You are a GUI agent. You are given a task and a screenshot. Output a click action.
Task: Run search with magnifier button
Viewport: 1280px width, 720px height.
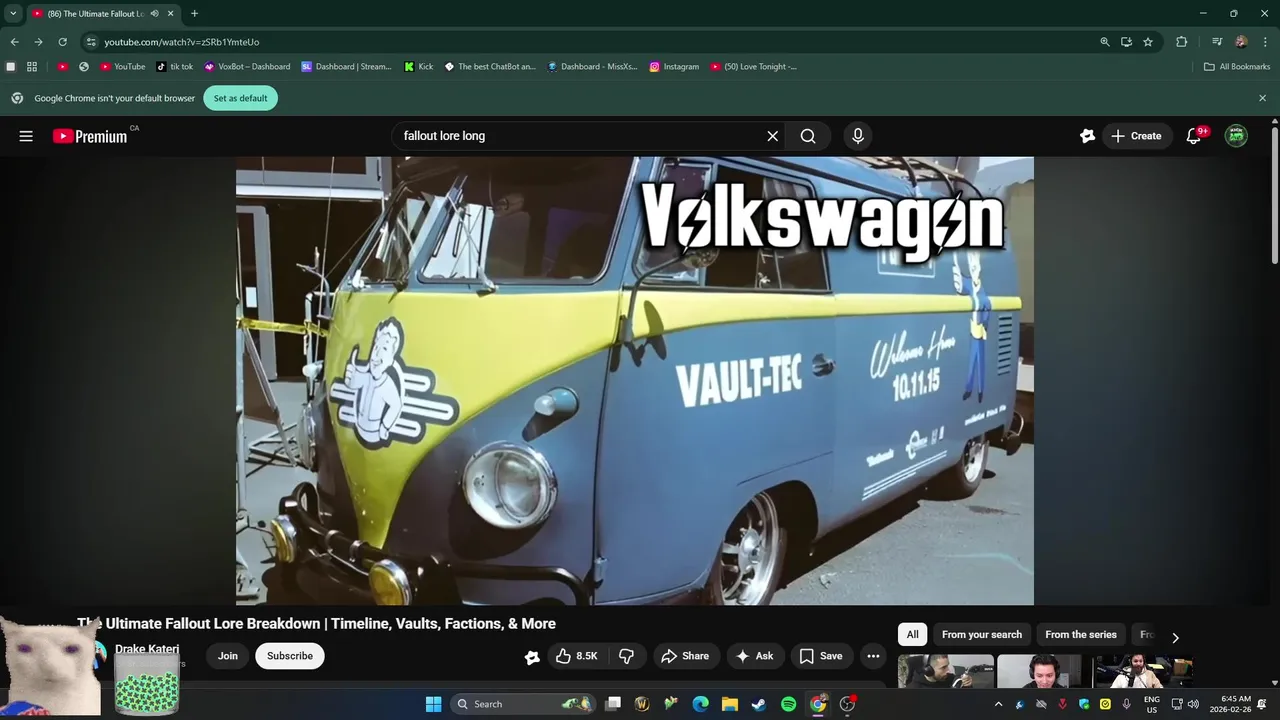point(808,136)
